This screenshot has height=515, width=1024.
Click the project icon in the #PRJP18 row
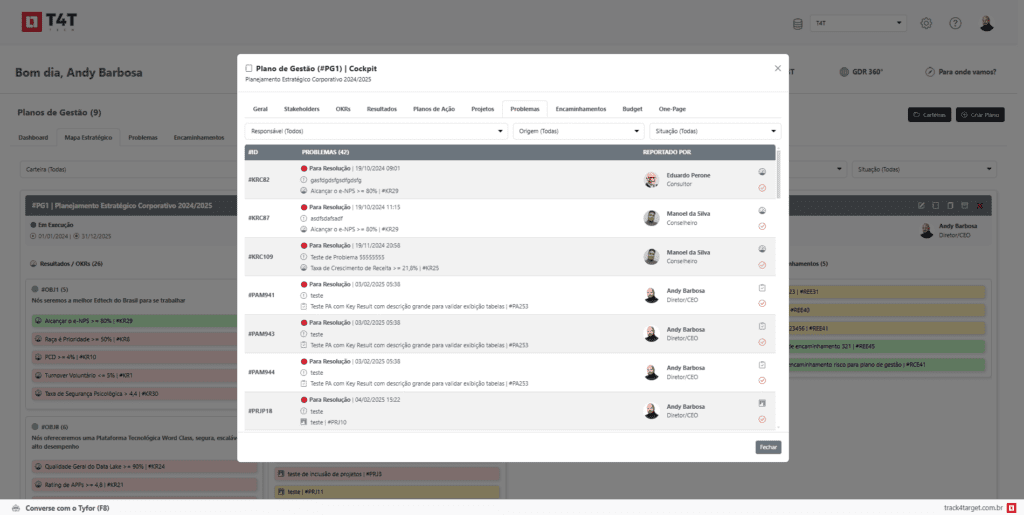762,403
